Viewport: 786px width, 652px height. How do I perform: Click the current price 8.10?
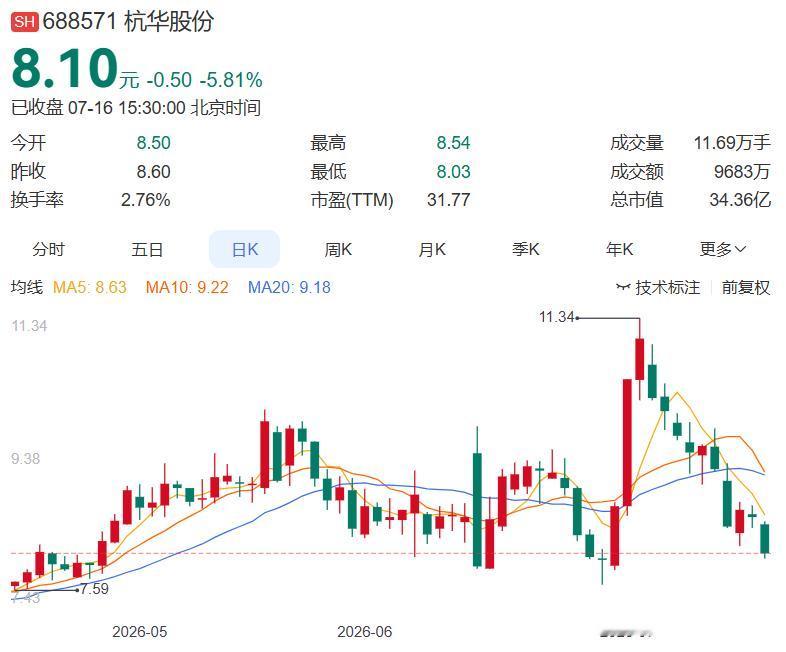[65, 68]
